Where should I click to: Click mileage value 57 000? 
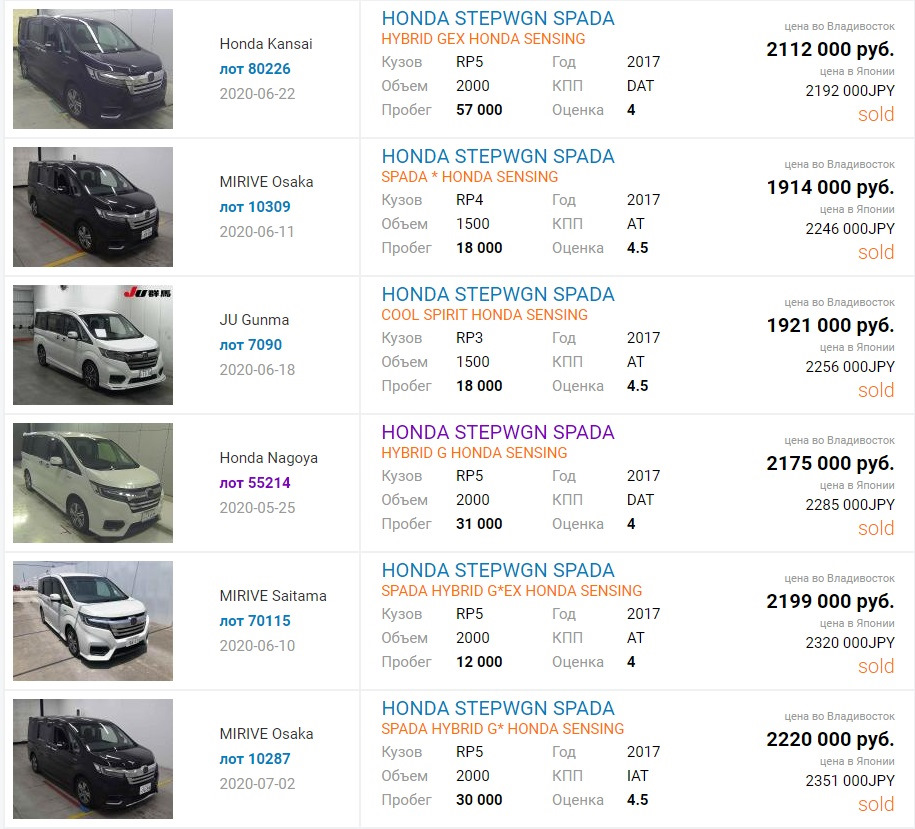click(x=479, y=110)
